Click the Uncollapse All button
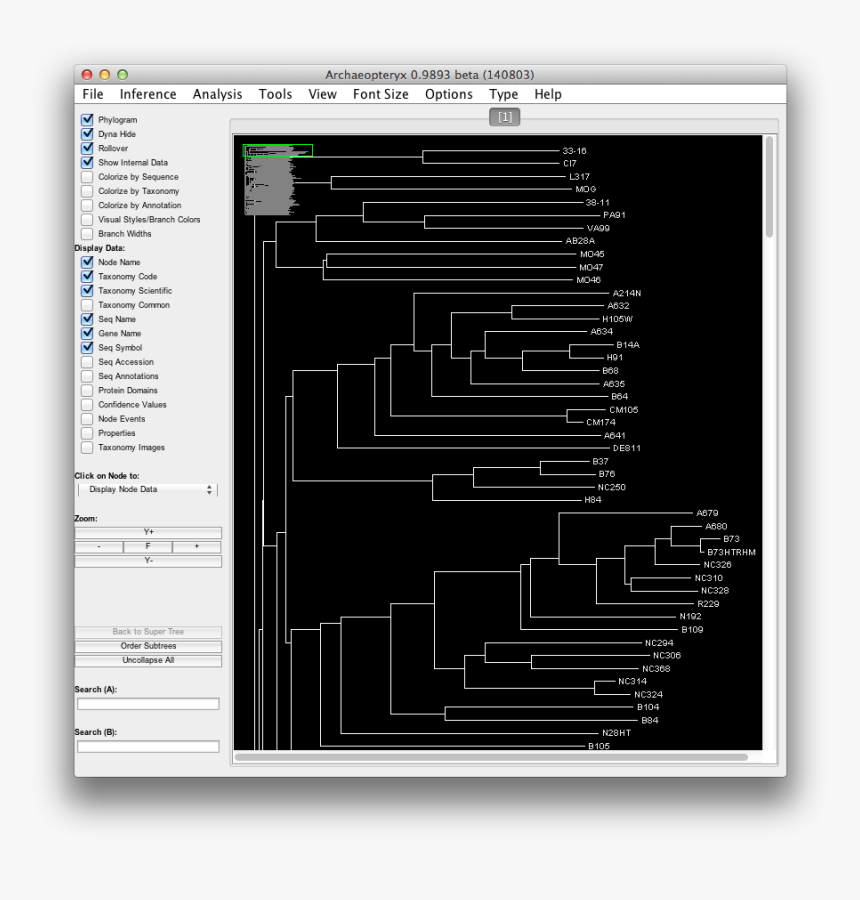This screenshot has height=900, width=860. [x=147, y=660]
